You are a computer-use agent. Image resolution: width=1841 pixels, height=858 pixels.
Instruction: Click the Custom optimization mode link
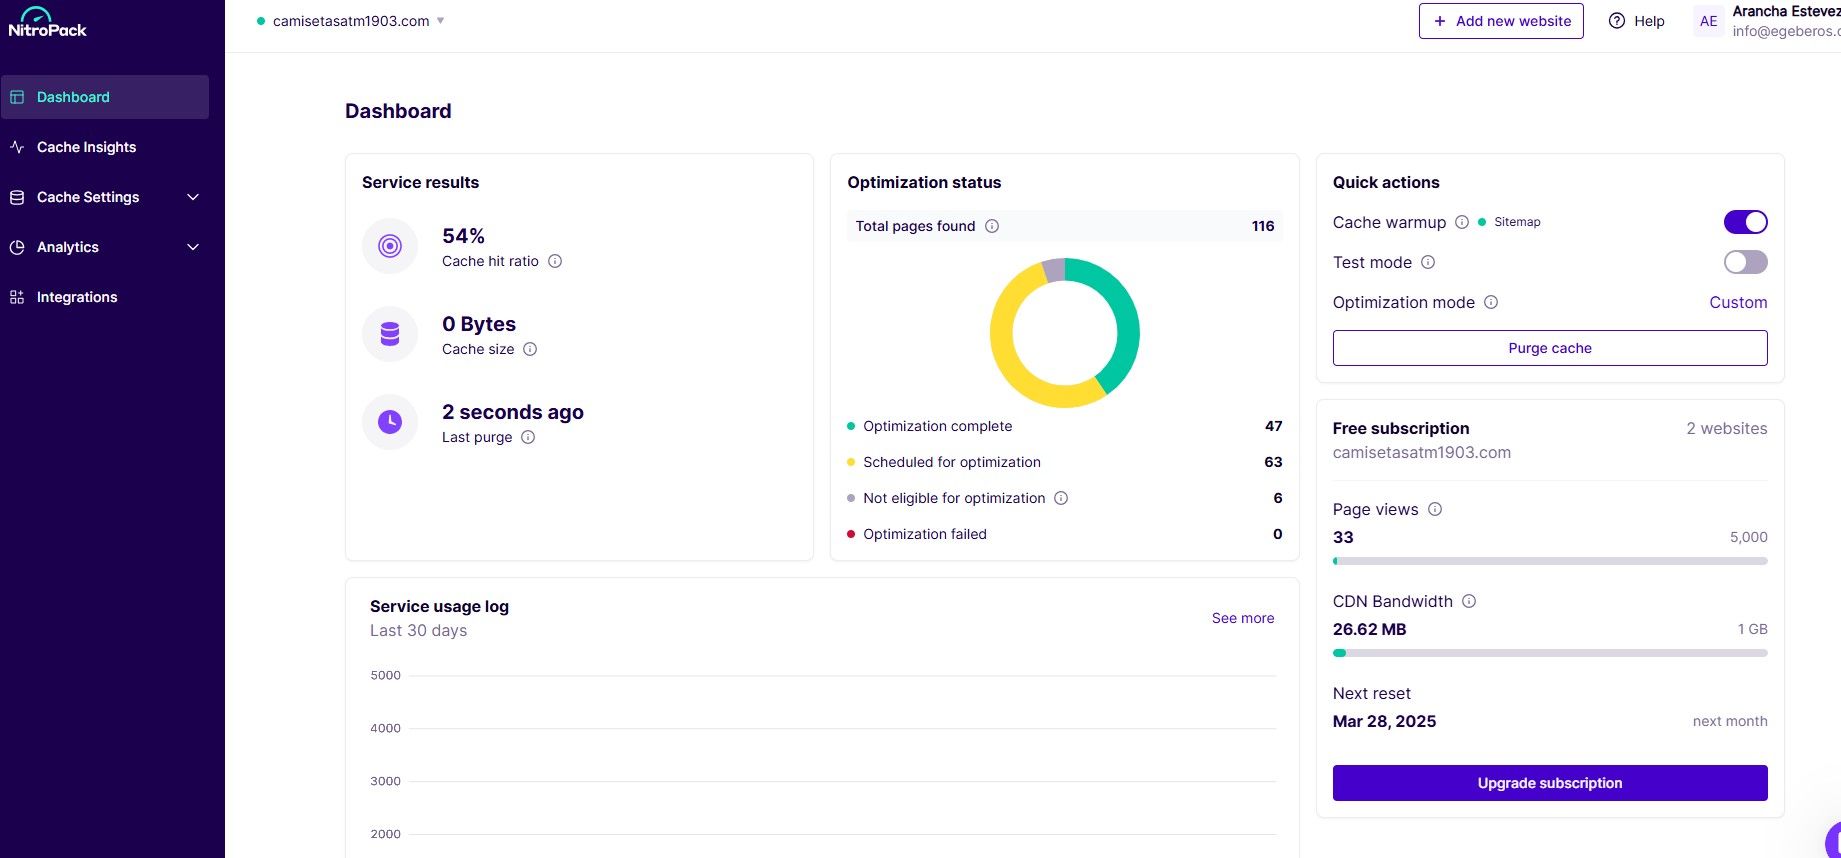(1738, 302)
